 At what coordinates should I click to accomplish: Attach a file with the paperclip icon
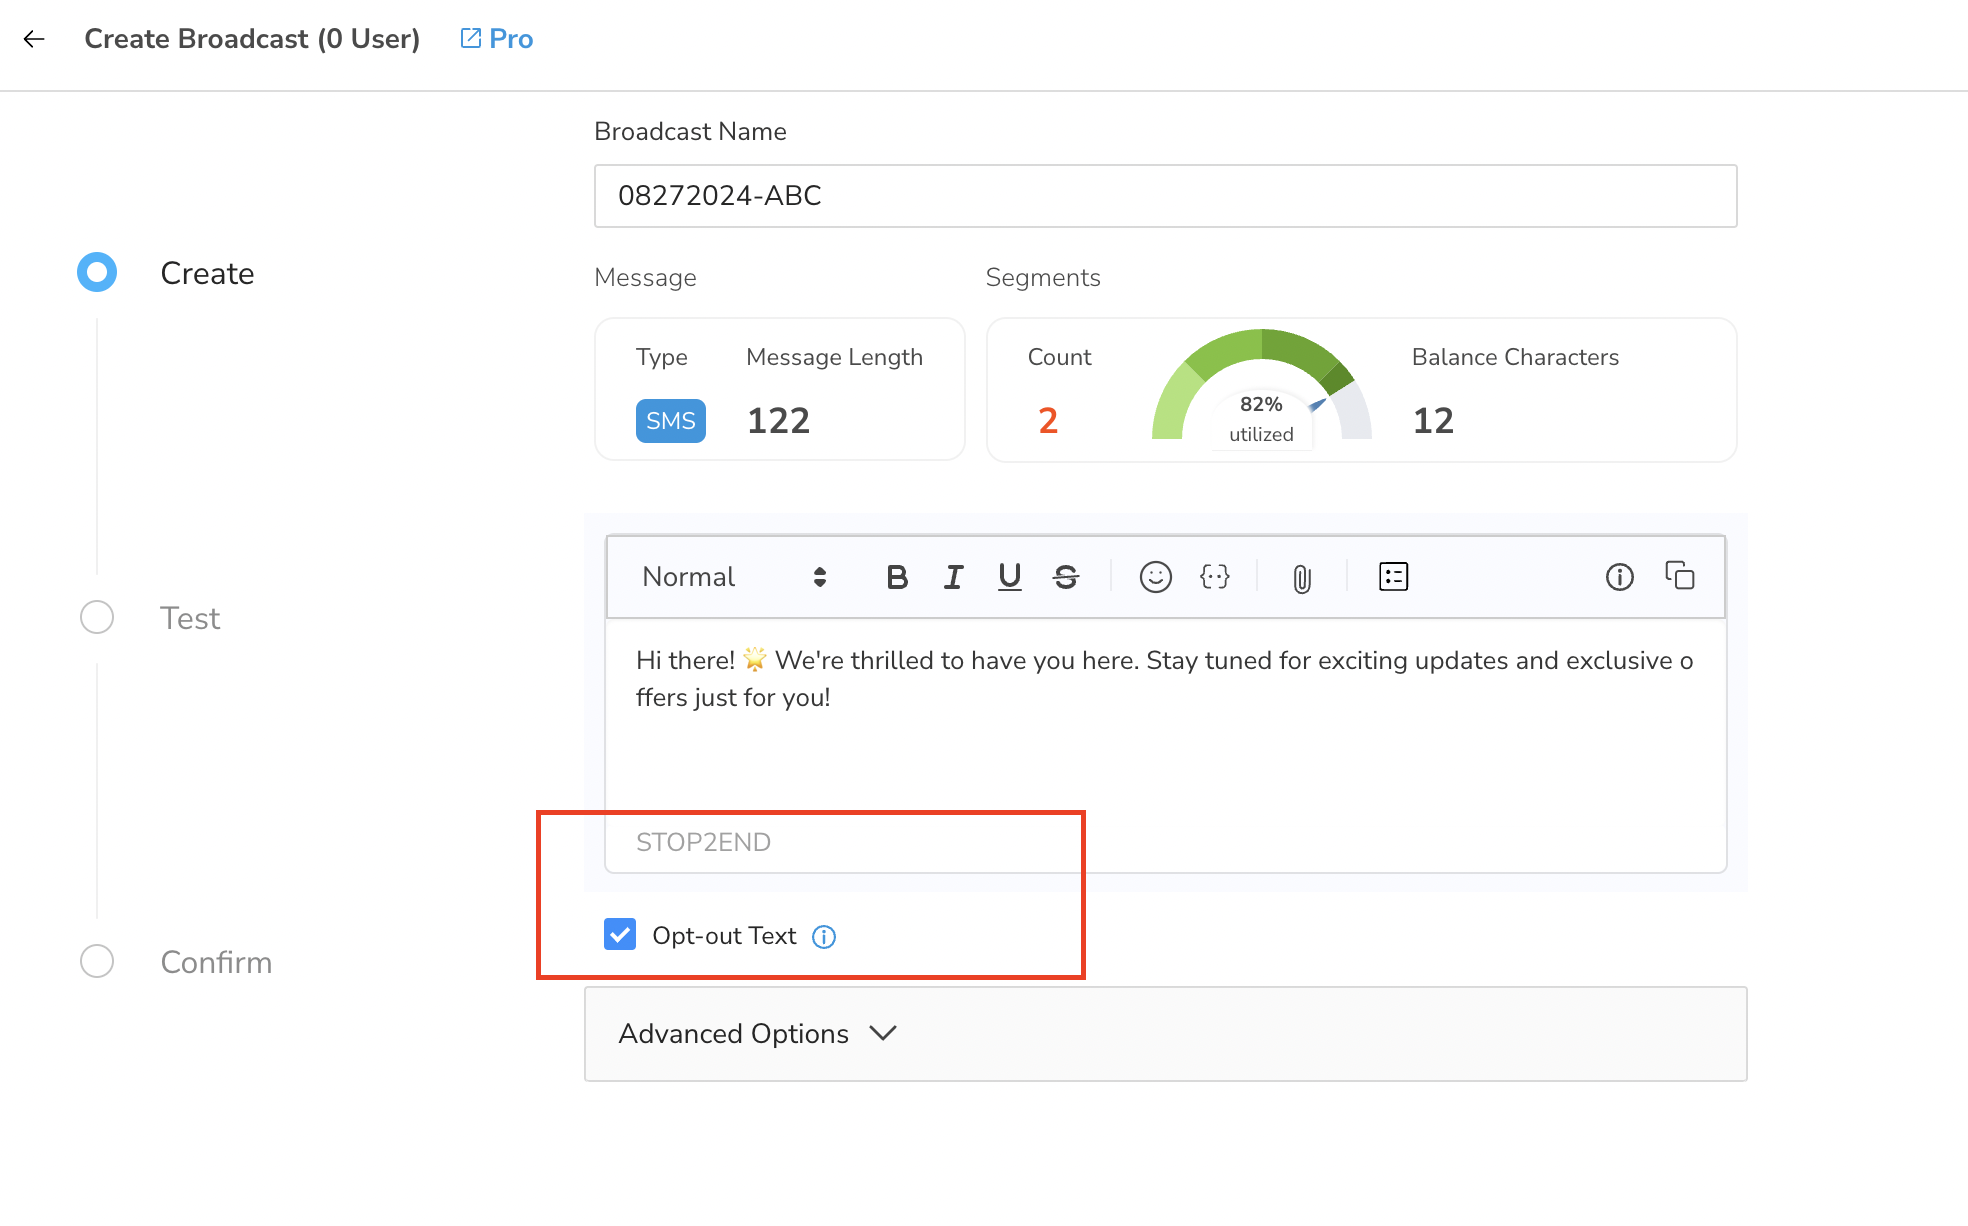(x=1302, y=578)
